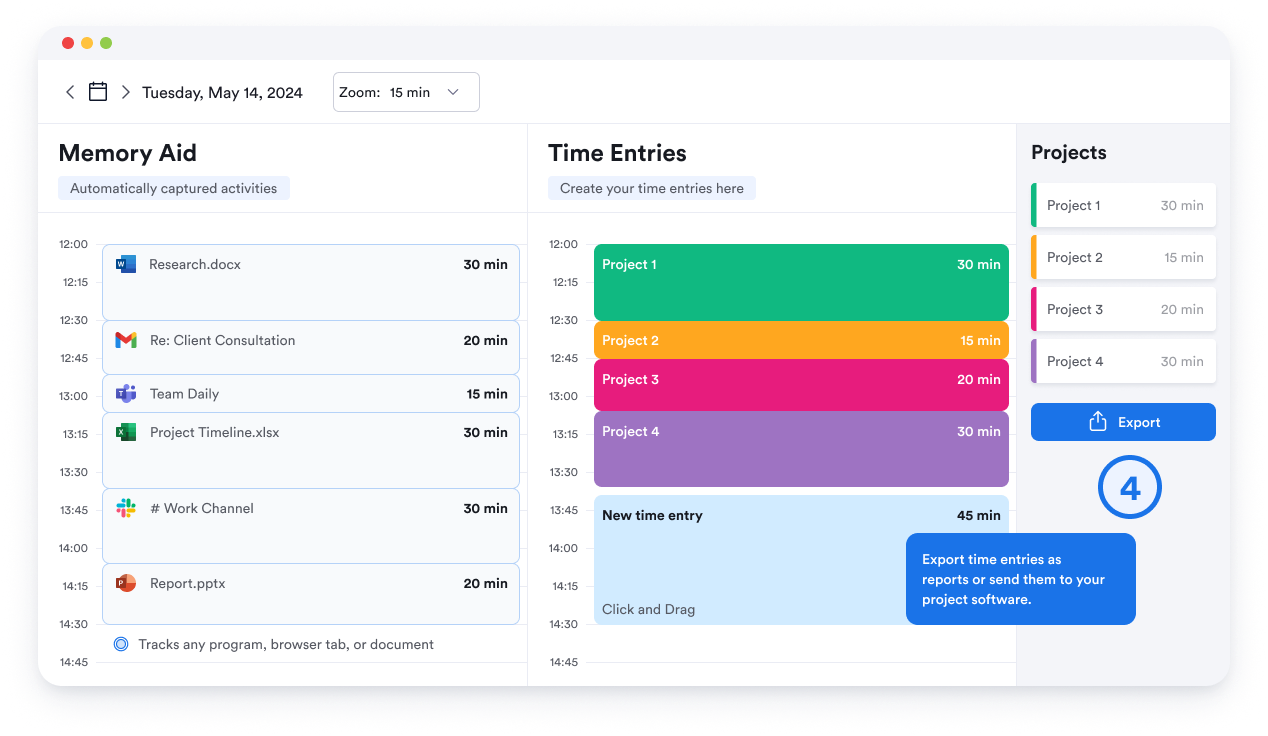Go to next day with right chevron
Image resolution: width=1268 pixels, height=736 pixels.
pyautogui.click(x=126, y=92)
